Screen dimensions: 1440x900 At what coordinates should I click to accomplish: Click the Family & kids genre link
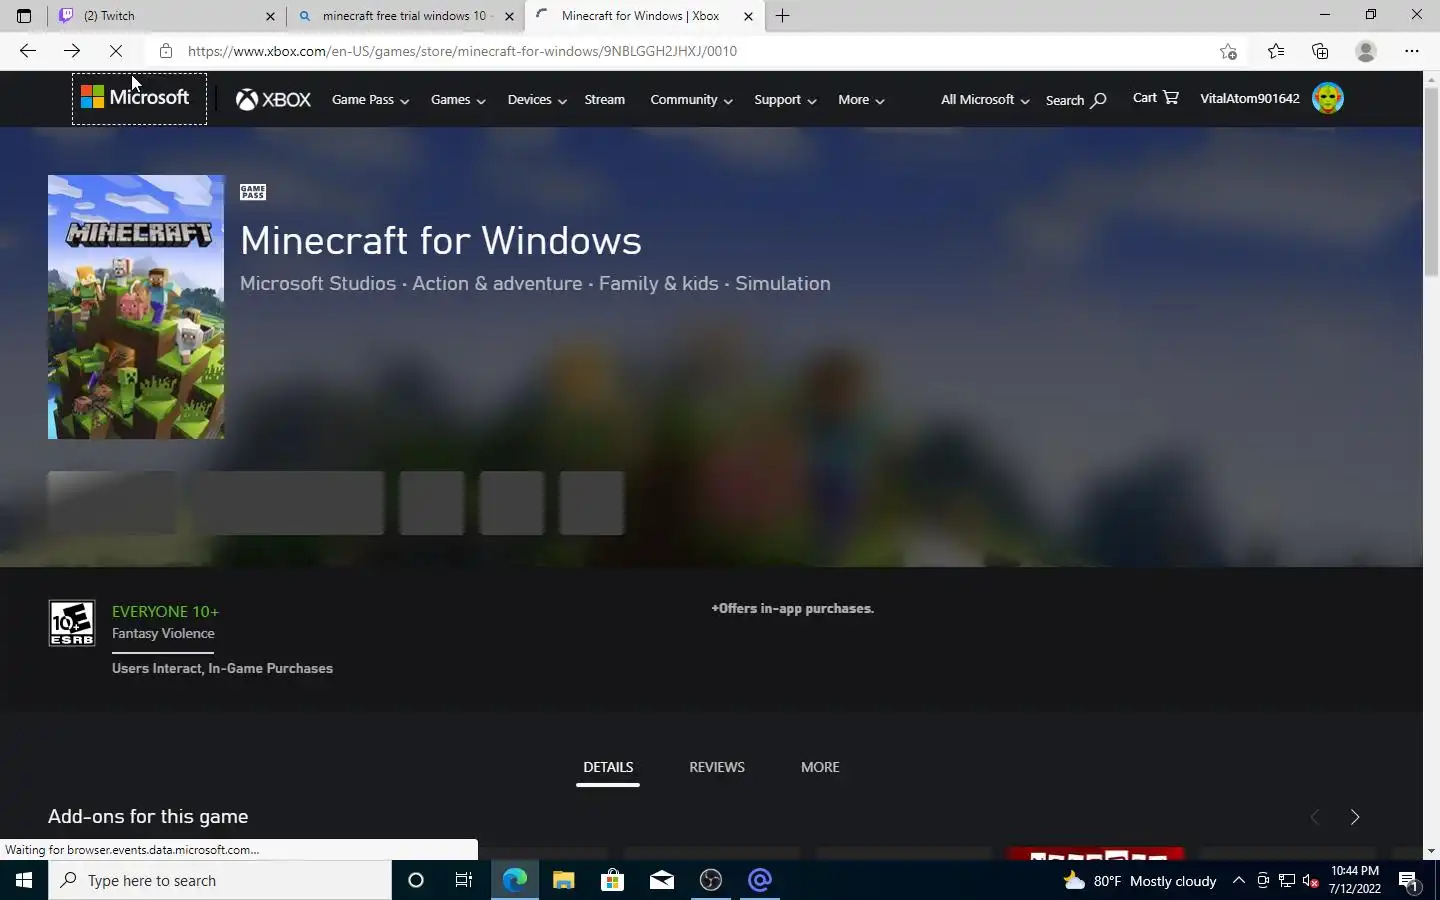(658, 283)
